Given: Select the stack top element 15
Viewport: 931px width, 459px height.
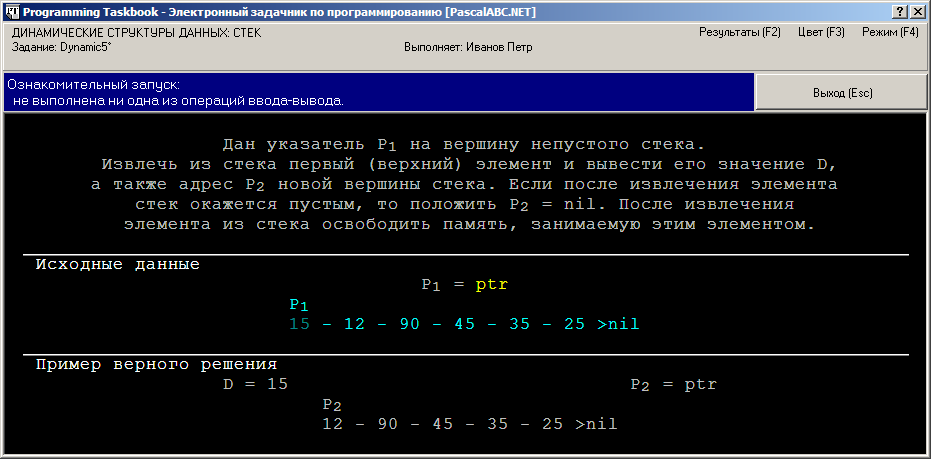Looking at the screenshot, I should pyautogui.click(x=300, y=324).
